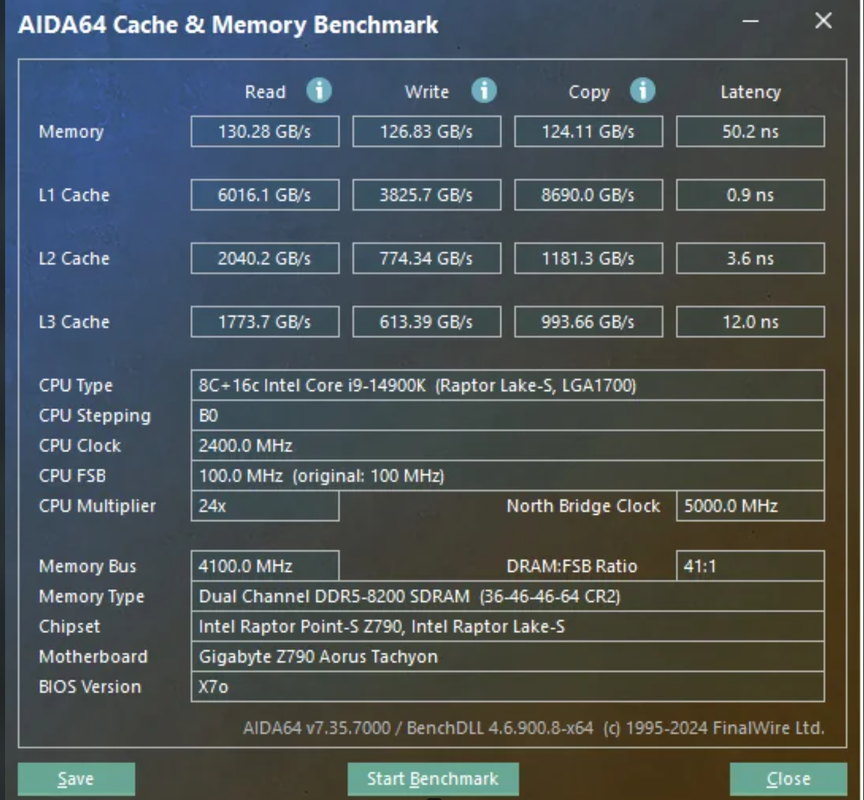Select L3 Cache write 613.39 GB/s

(x=426, y=321)
